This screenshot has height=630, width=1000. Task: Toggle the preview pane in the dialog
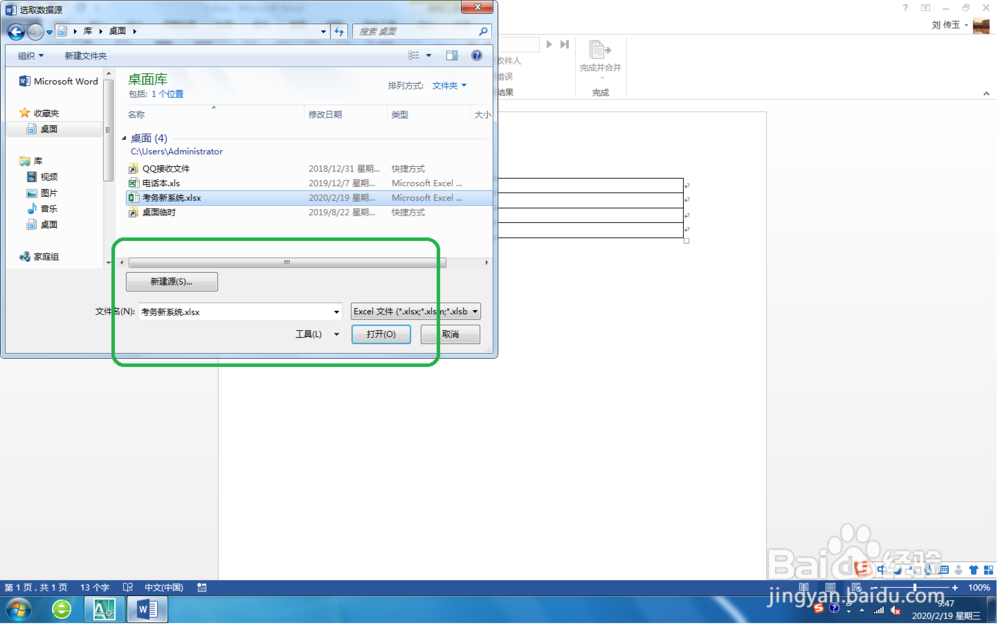coord(451,54)
